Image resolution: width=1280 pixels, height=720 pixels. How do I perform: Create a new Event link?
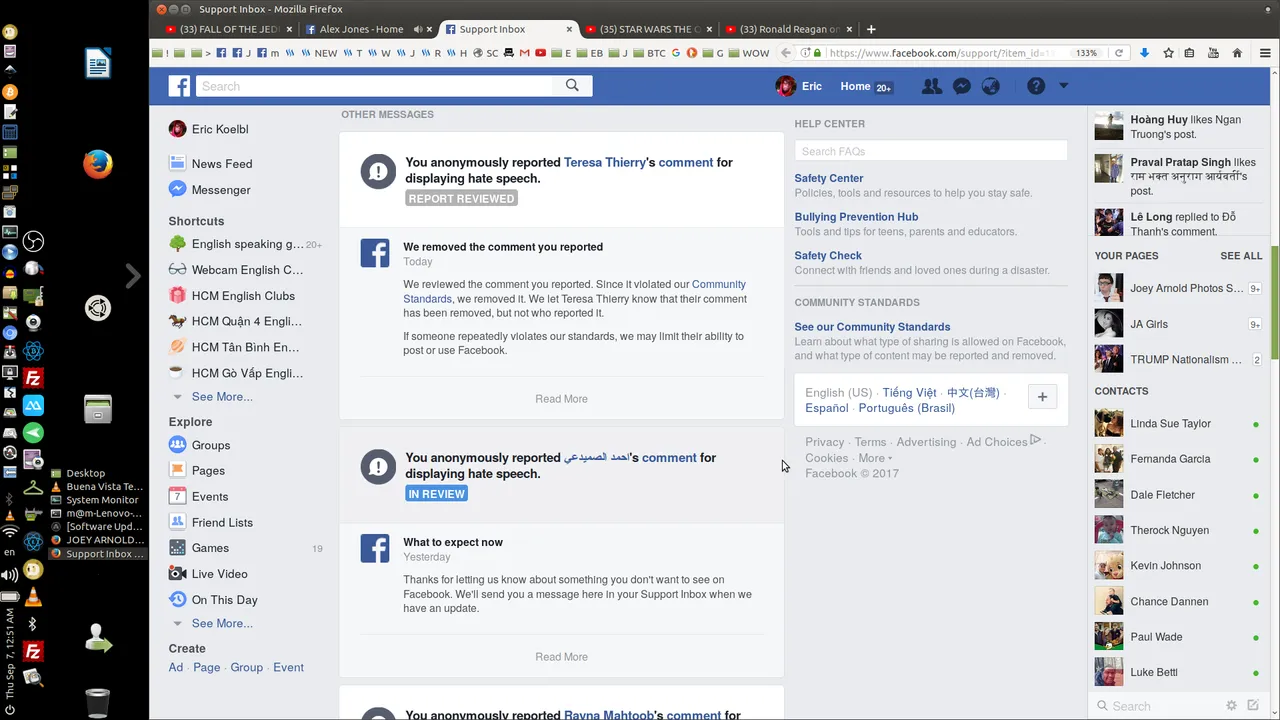[x=288, y=668]
